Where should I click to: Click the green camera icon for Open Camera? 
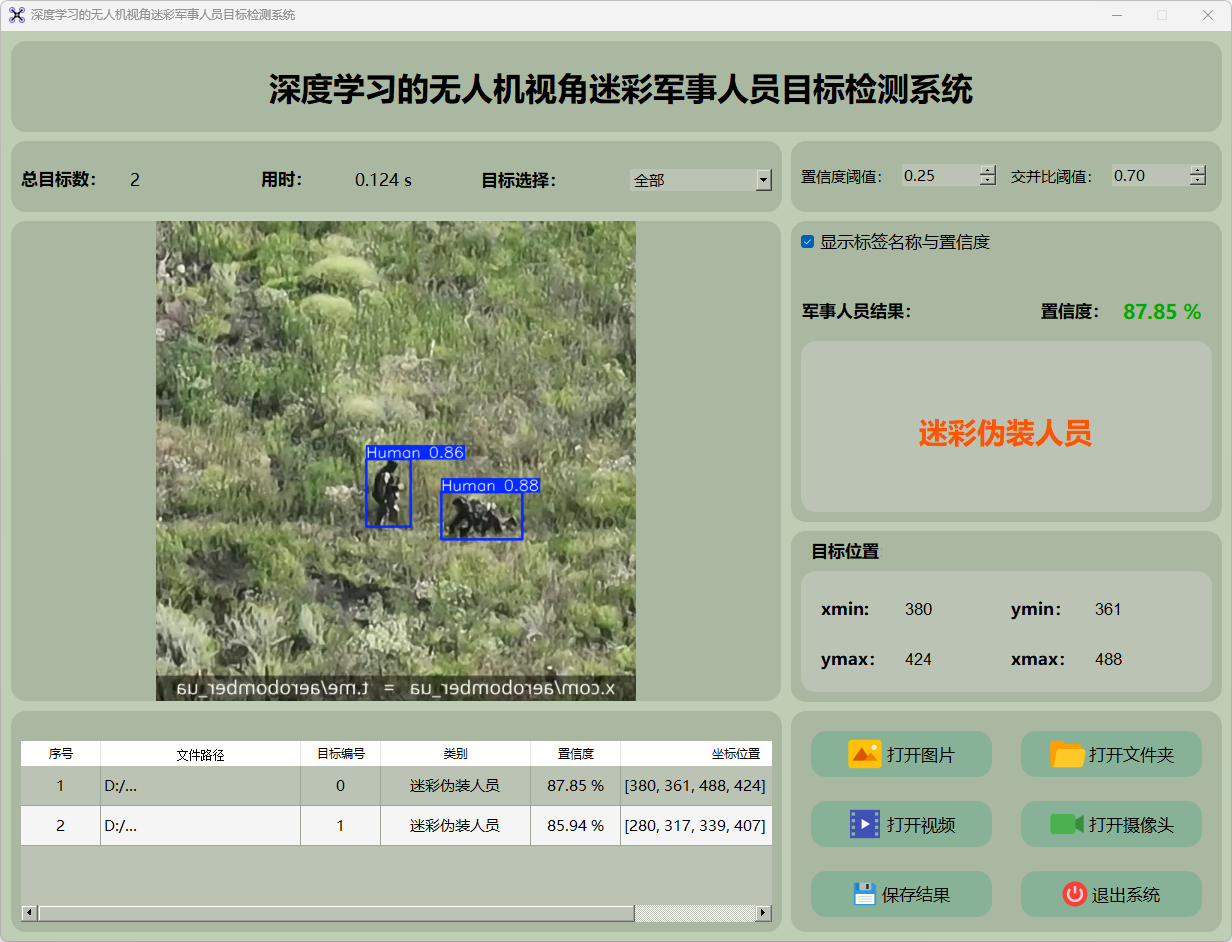[1067, 824]
